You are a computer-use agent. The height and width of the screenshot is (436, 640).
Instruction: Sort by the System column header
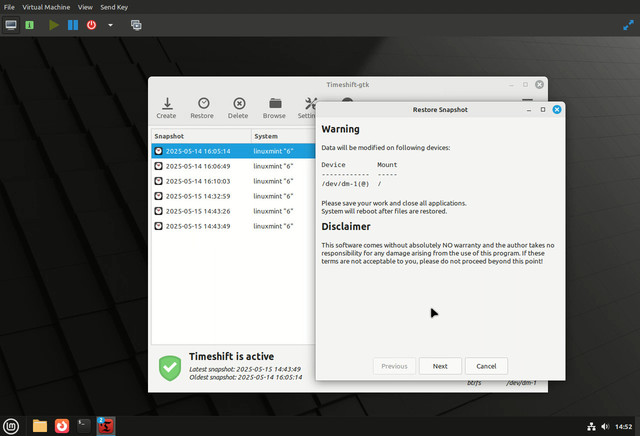click(283, 136)
